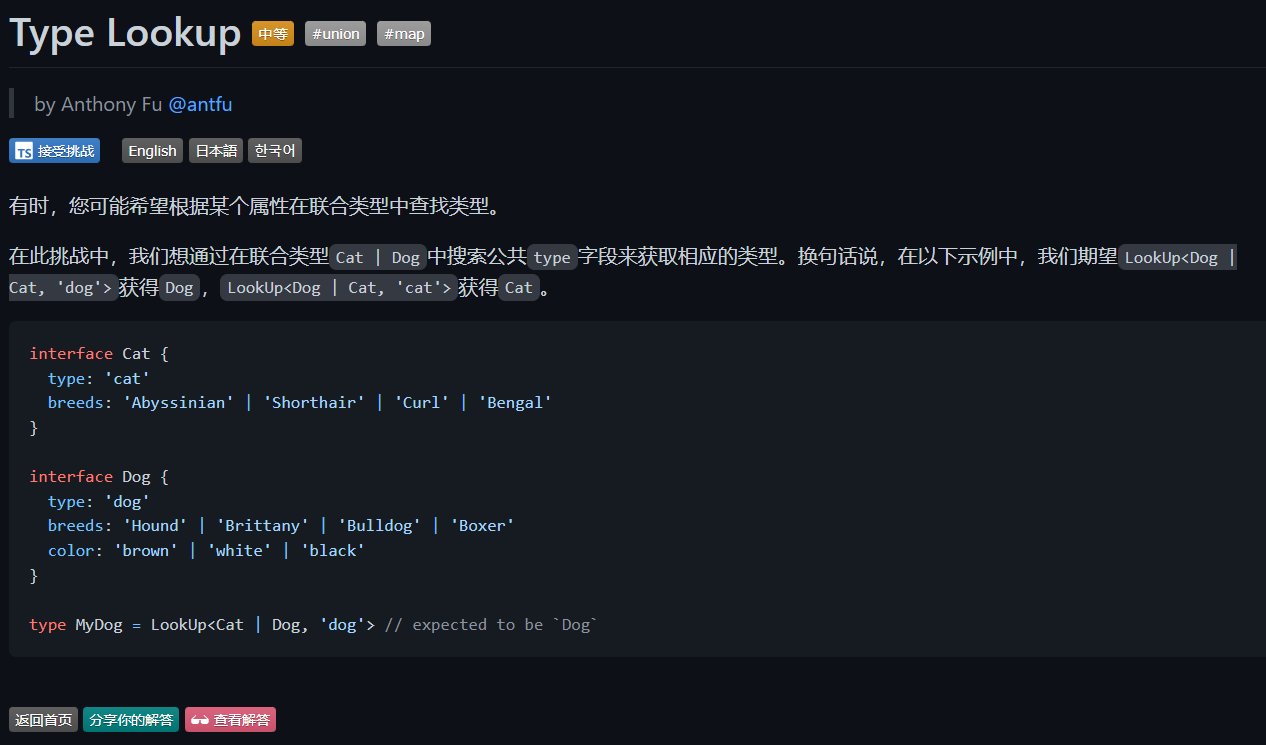Click the 'interface Cat' line in code

click(90, 353)
